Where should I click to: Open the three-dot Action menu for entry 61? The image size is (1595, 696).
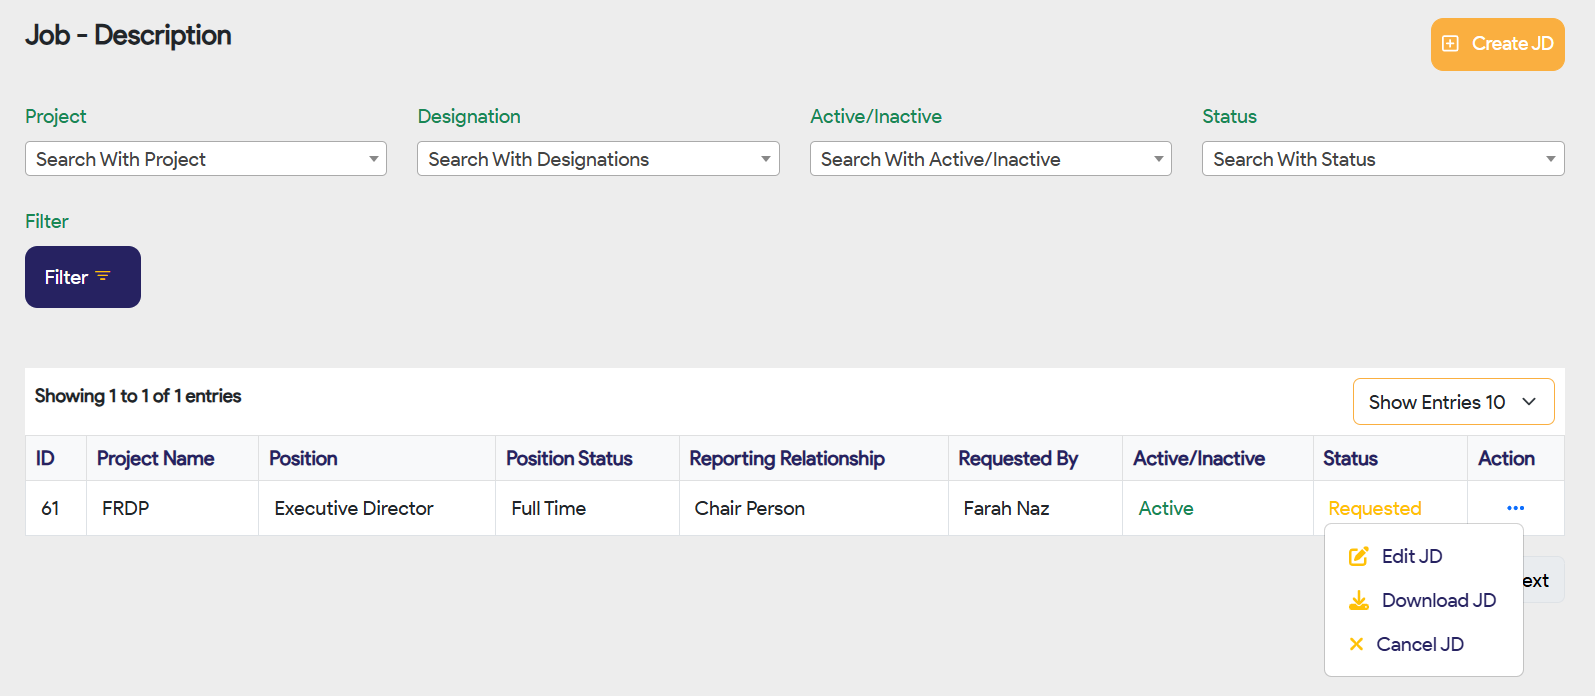(1515, 508)
